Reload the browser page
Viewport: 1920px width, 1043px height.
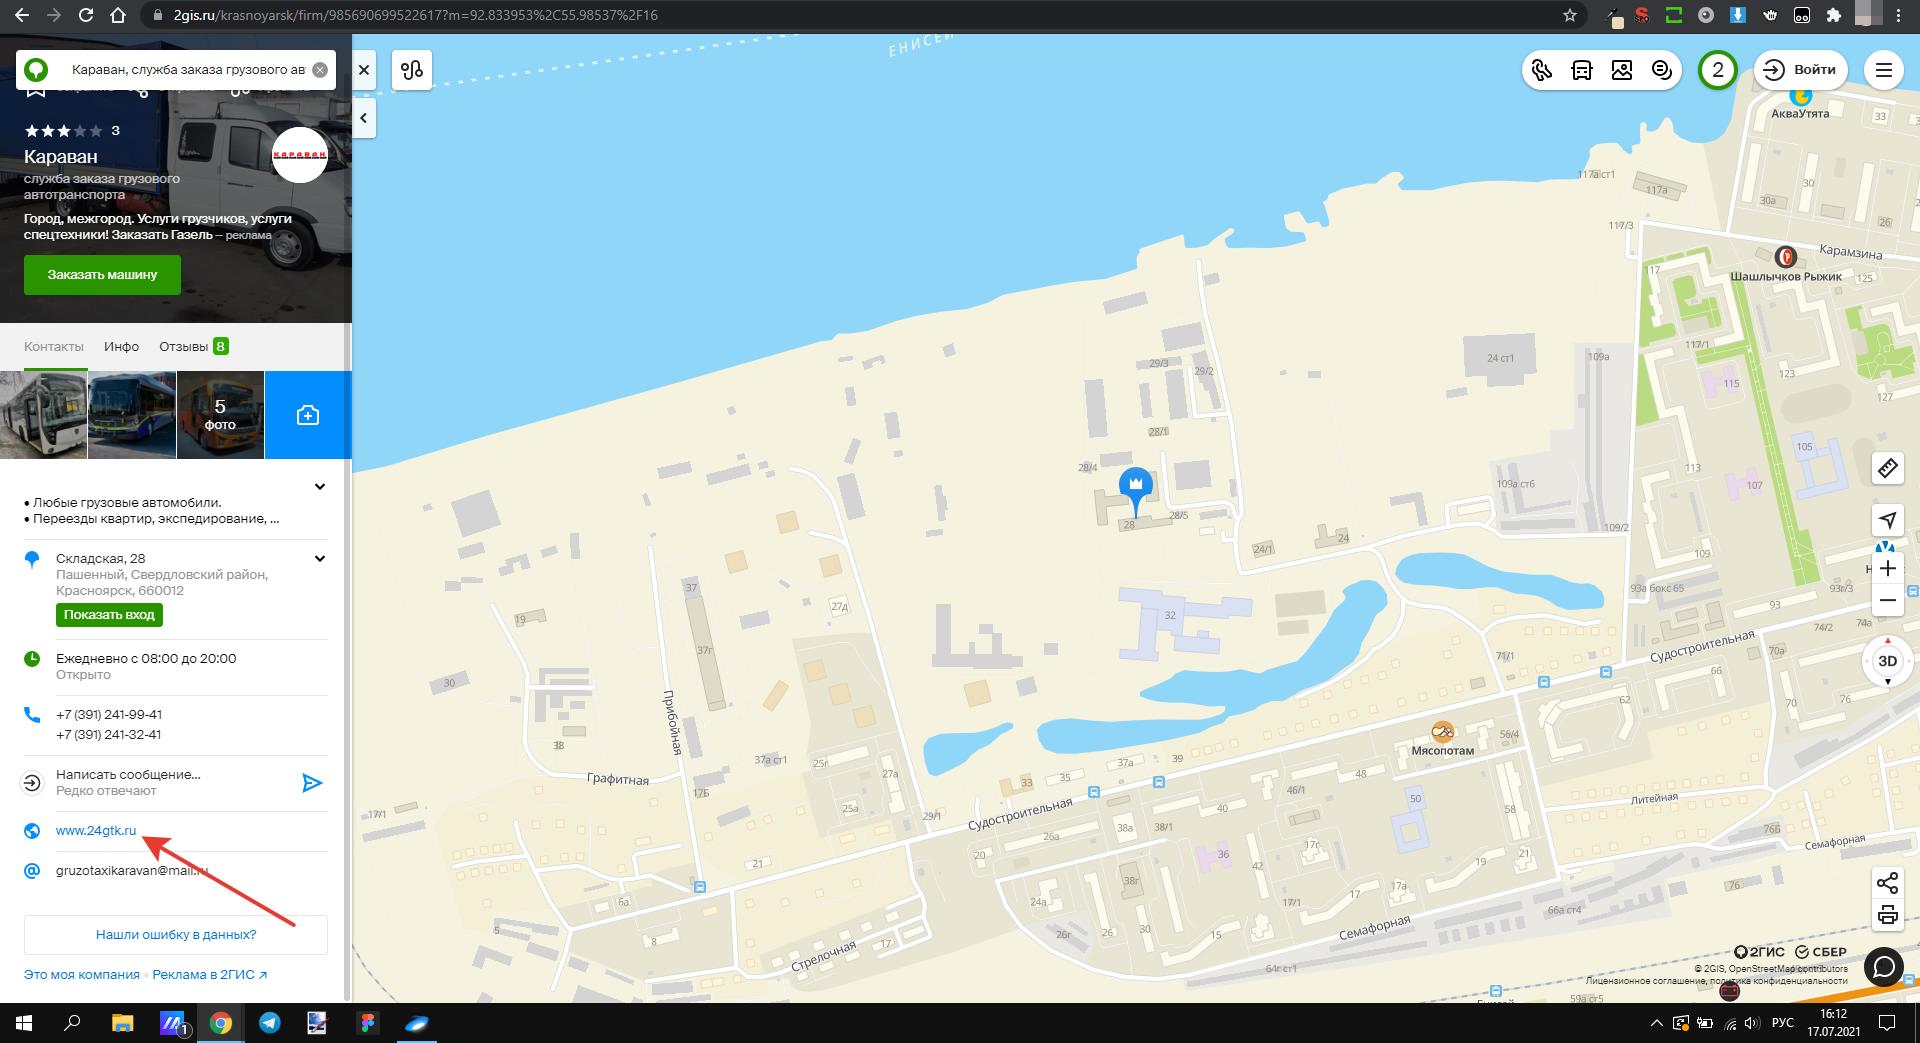(86, 16)
